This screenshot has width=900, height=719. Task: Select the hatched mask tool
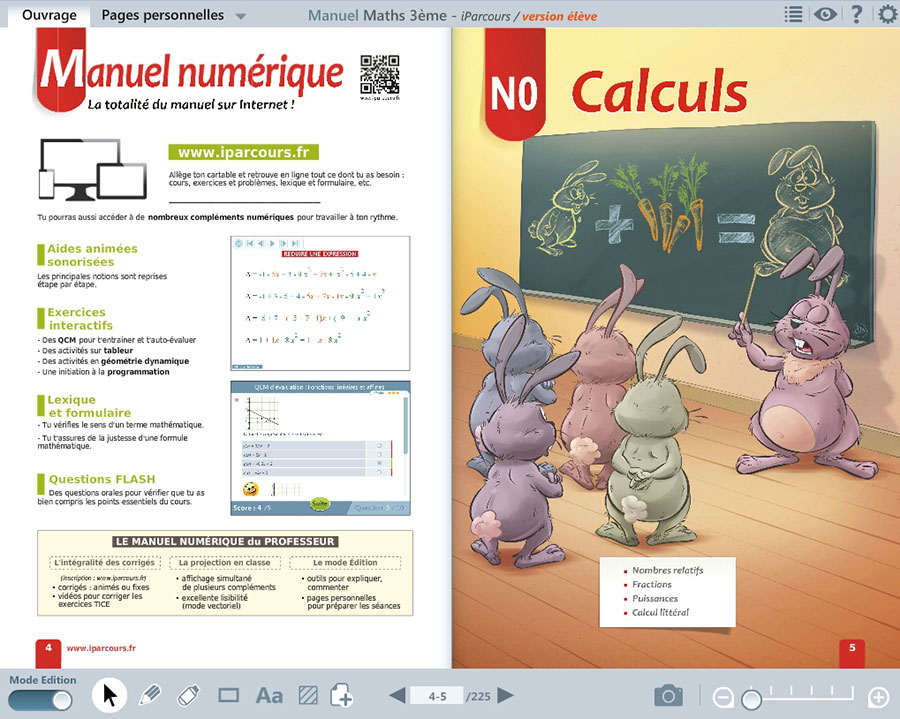click(x=308, y=695)
